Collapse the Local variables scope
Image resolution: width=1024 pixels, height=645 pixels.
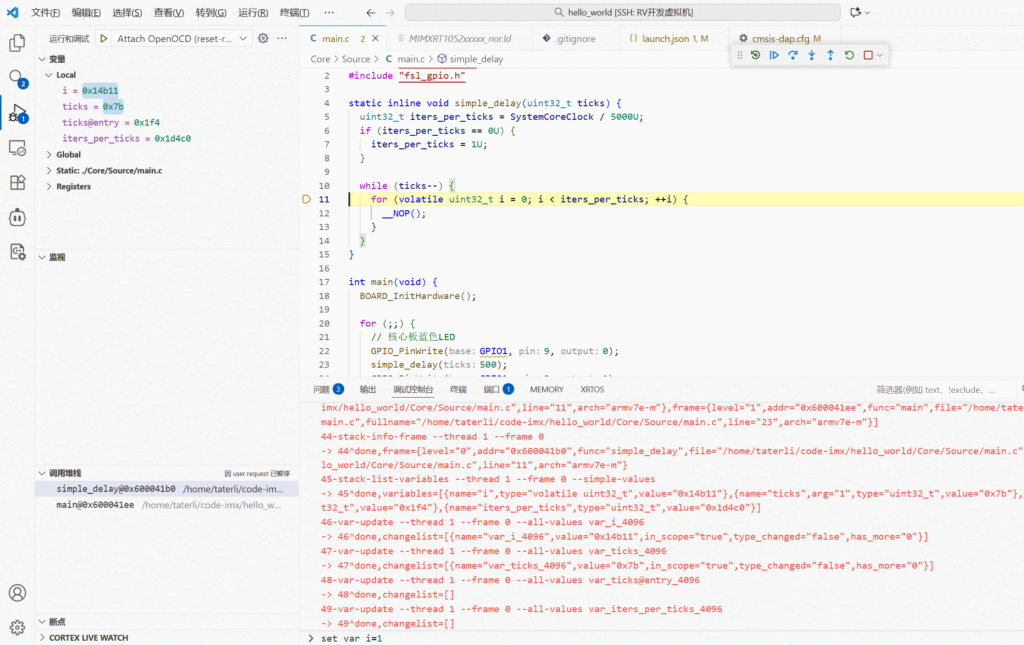pyautogui.click(x=65, y=75)
